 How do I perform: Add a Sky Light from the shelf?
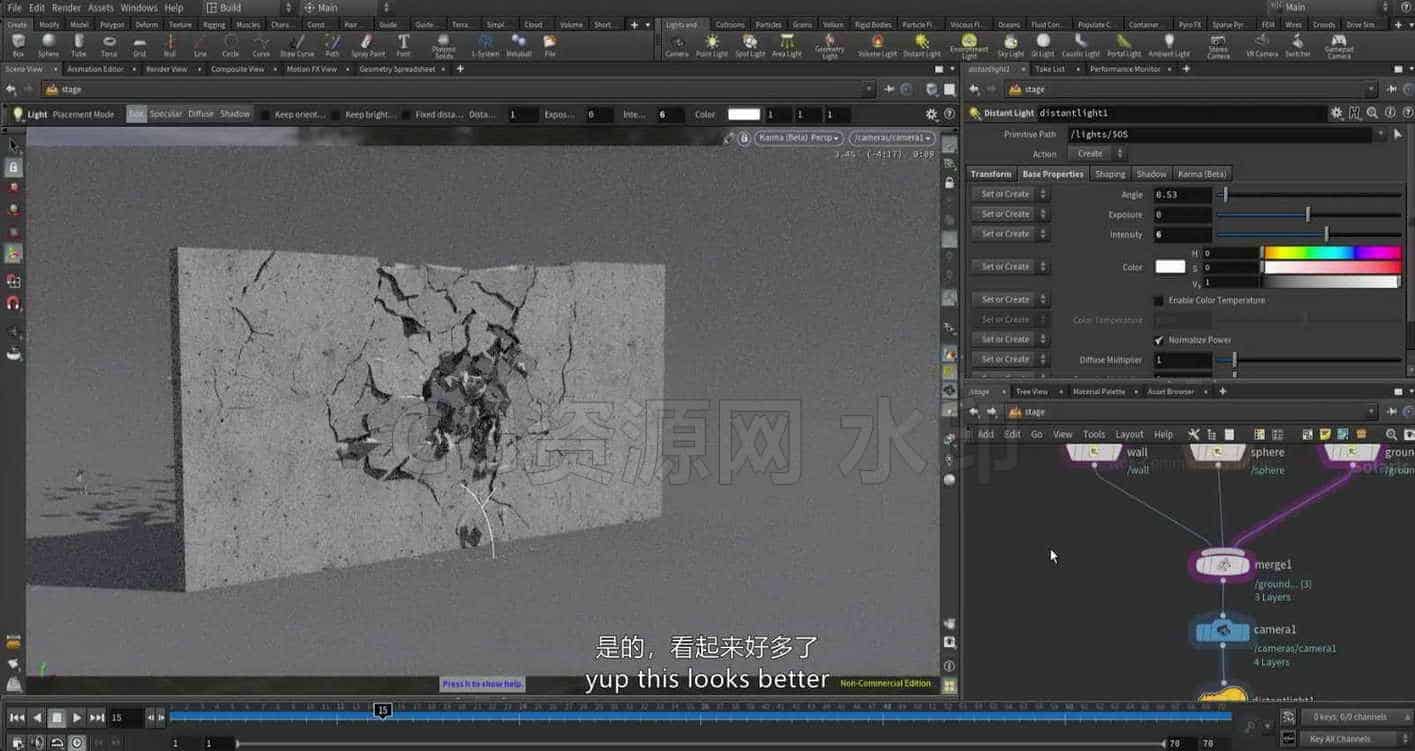[1011, 45]
